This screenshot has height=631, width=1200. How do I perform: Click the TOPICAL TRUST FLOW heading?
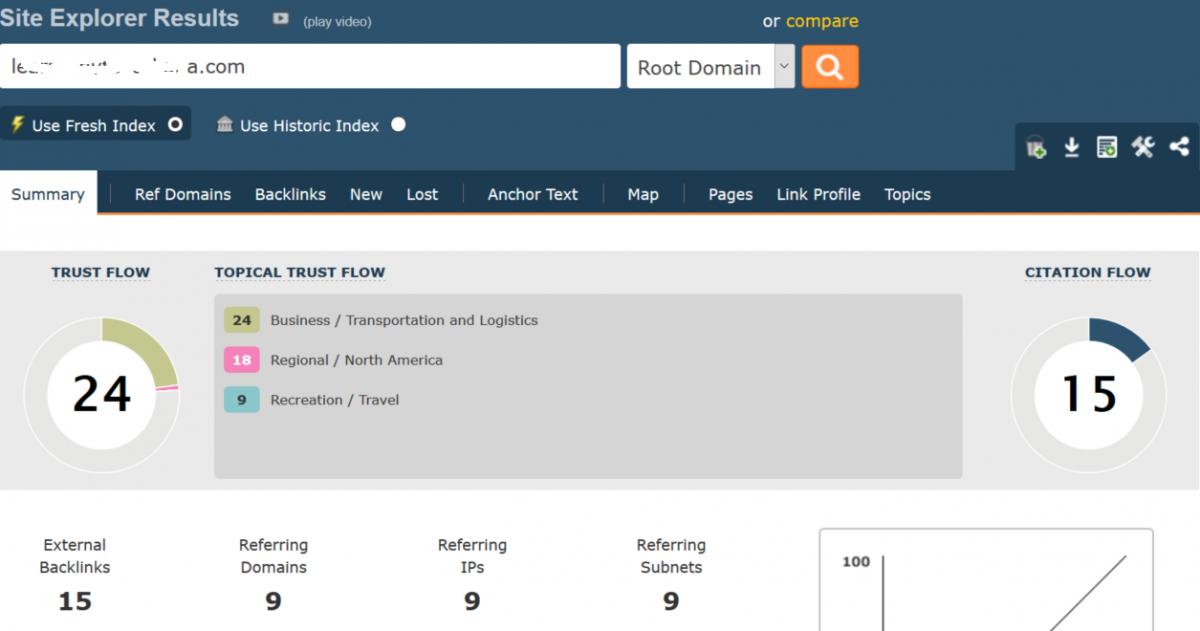[x=300, y=272]
